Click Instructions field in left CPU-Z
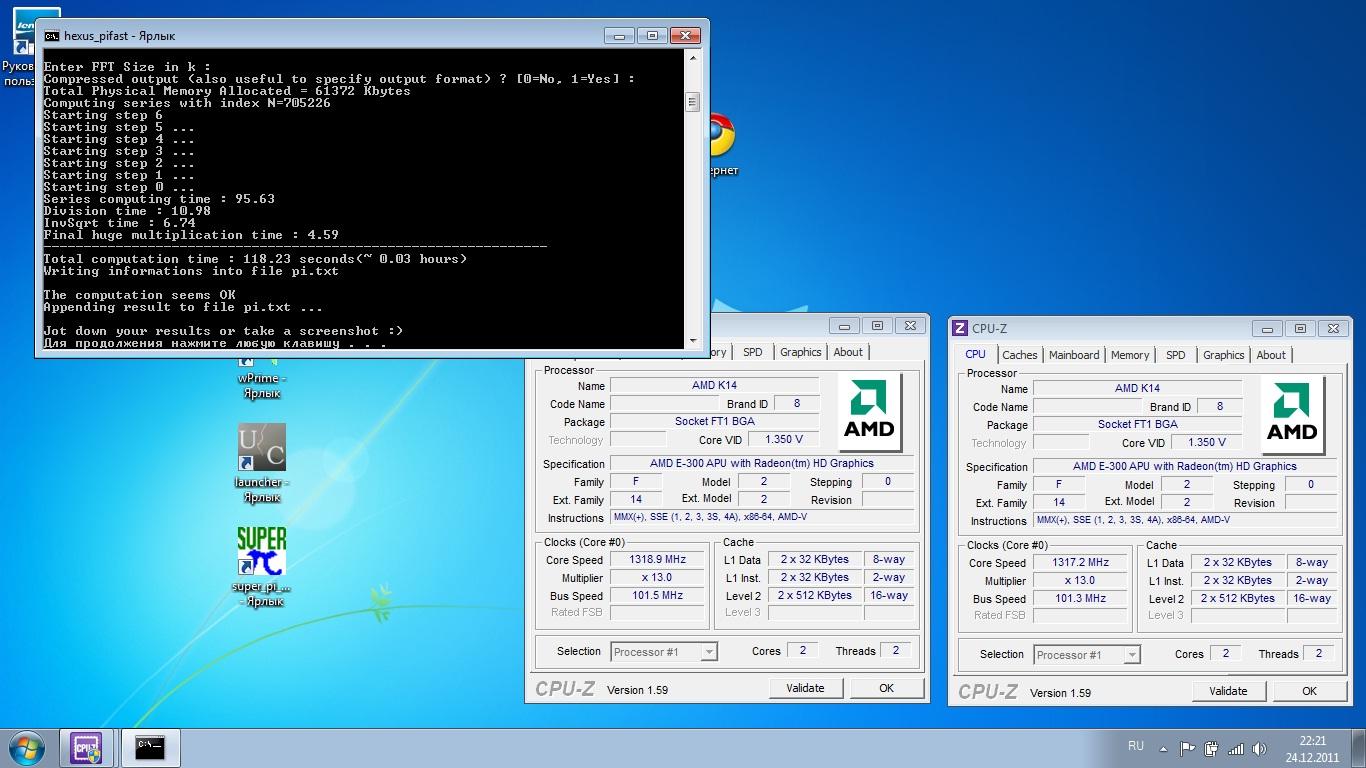The width and height of the screenshot is (1366, 768). point(761,517)
